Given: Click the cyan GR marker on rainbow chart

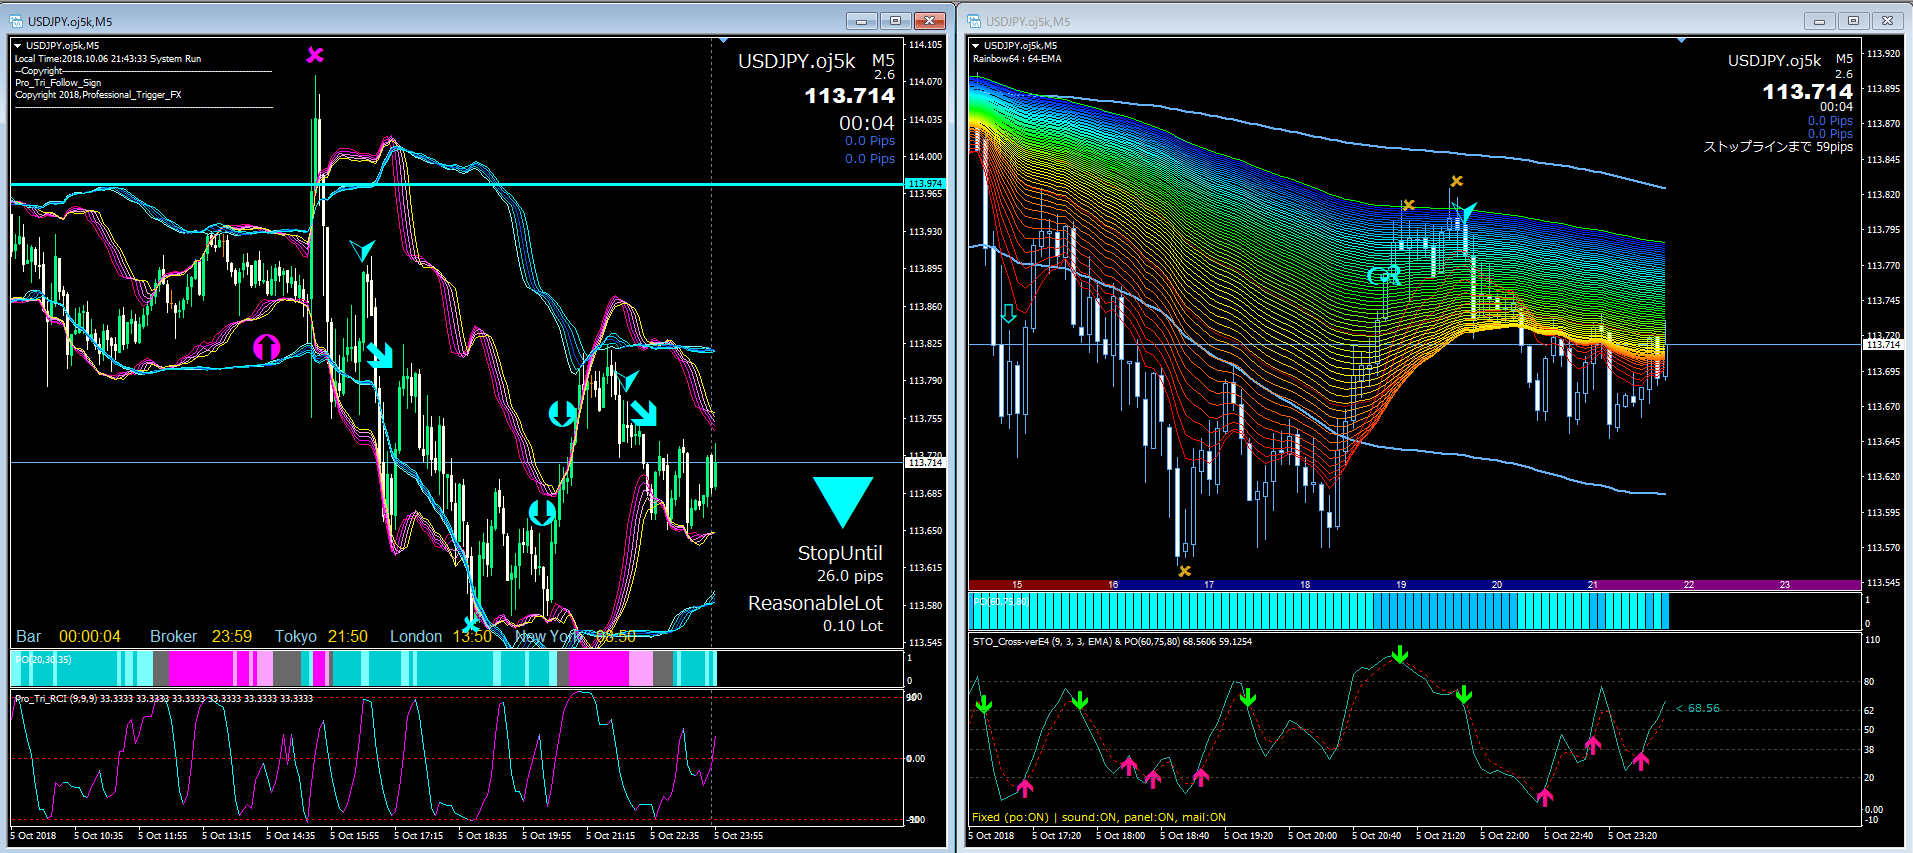Looking at the screenshot, I should [1384, 275].
